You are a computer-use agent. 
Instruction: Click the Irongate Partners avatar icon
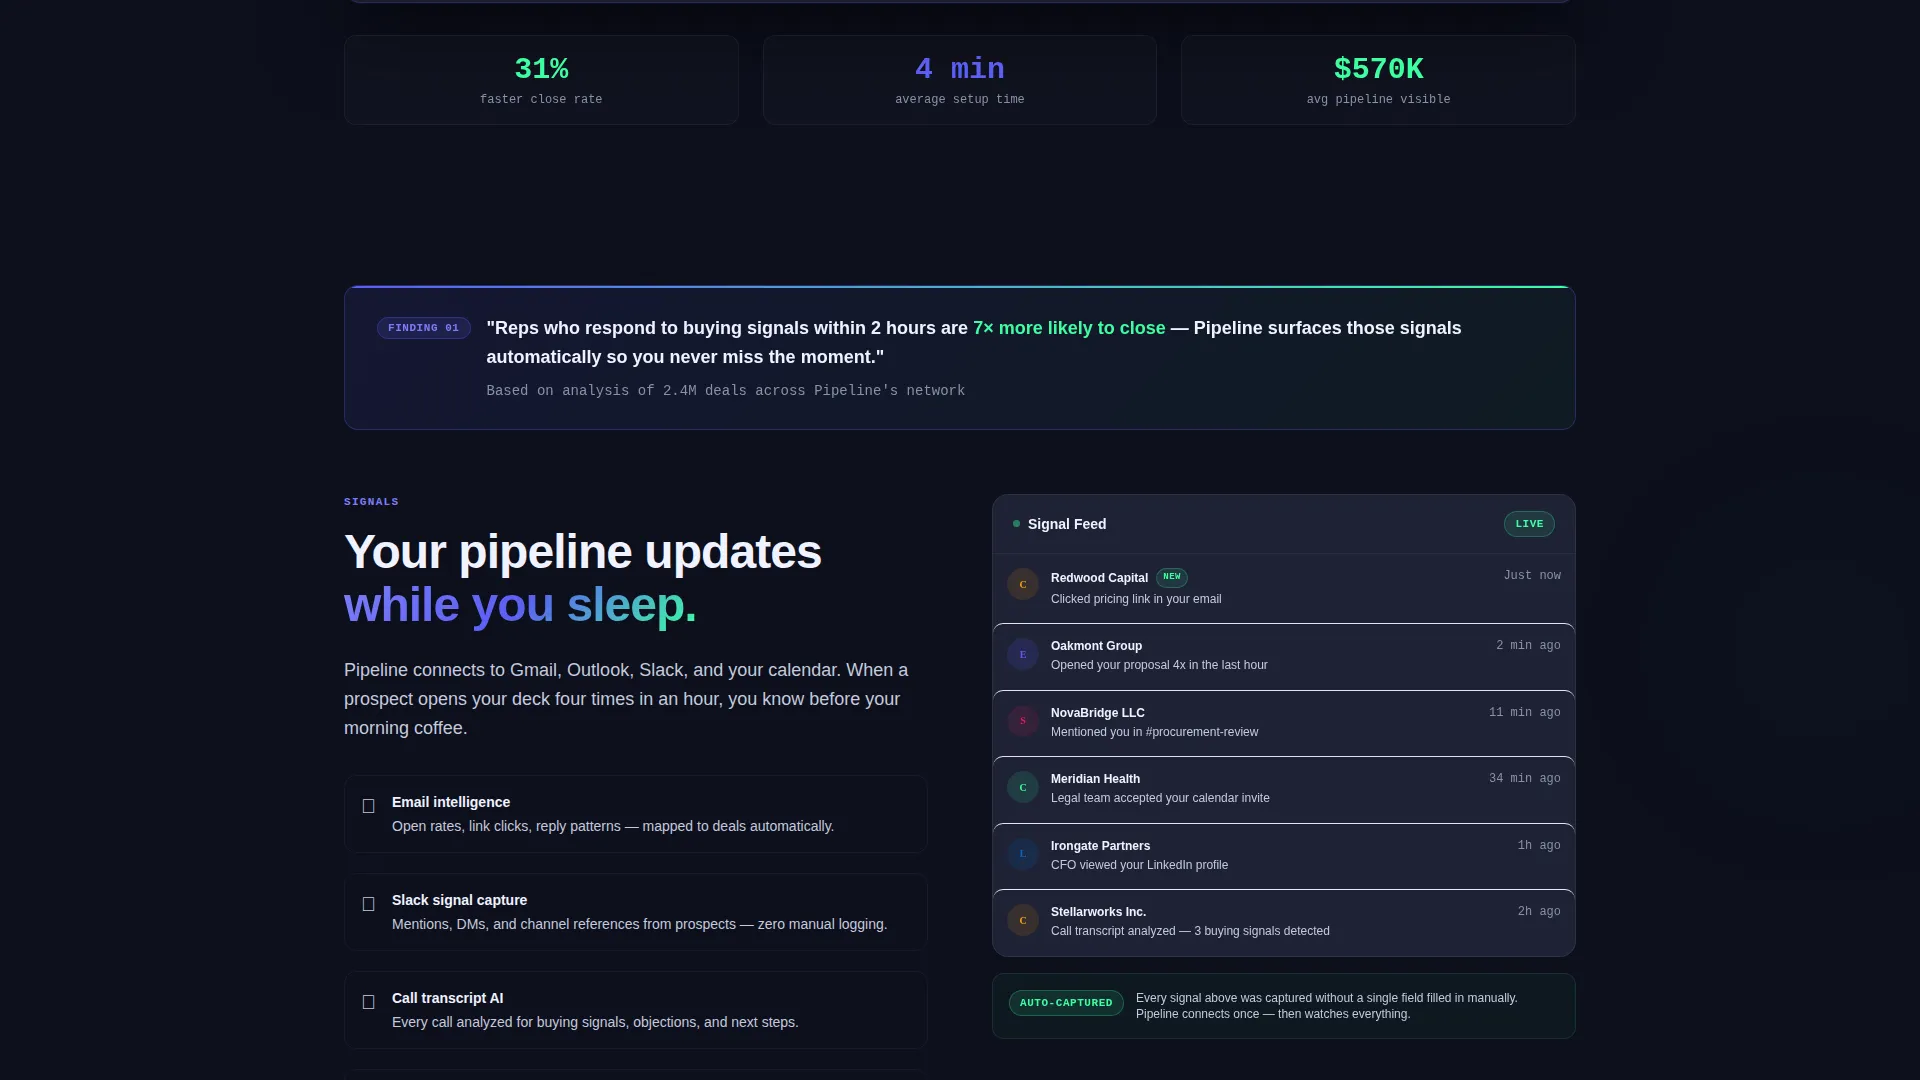(1022, 854)
